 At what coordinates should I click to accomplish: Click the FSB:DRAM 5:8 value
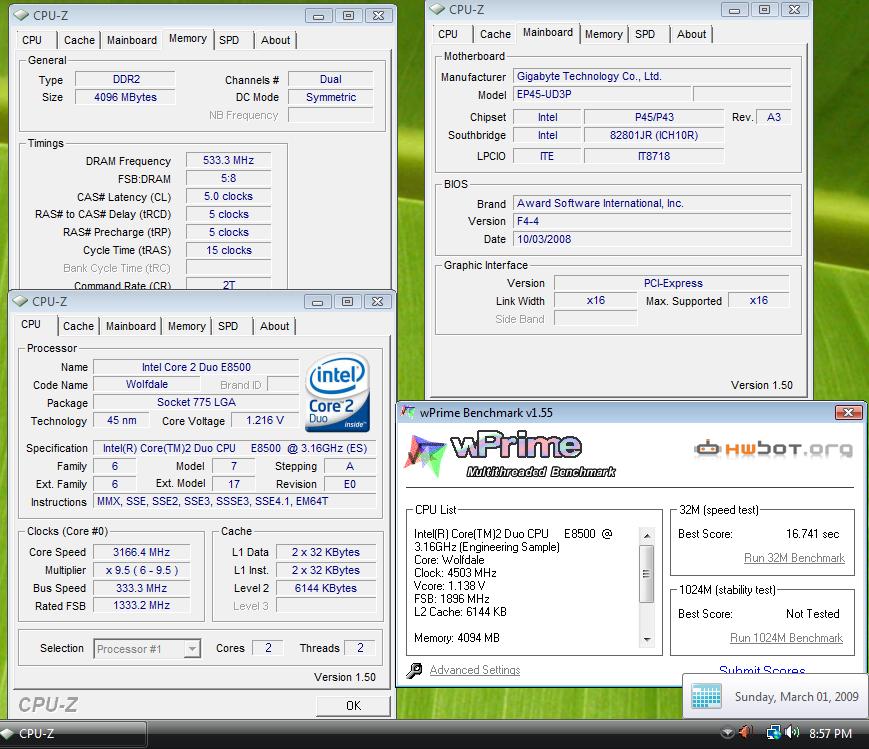point(228,179)
